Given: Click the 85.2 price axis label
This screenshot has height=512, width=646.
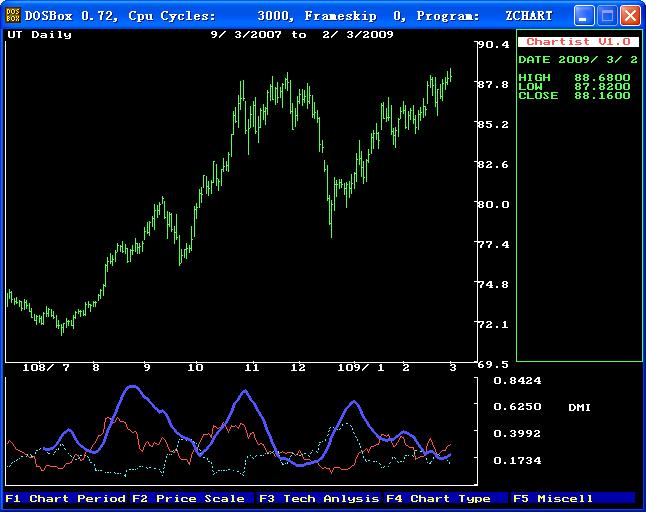Looking at the screenshot, I should [494, 124].
